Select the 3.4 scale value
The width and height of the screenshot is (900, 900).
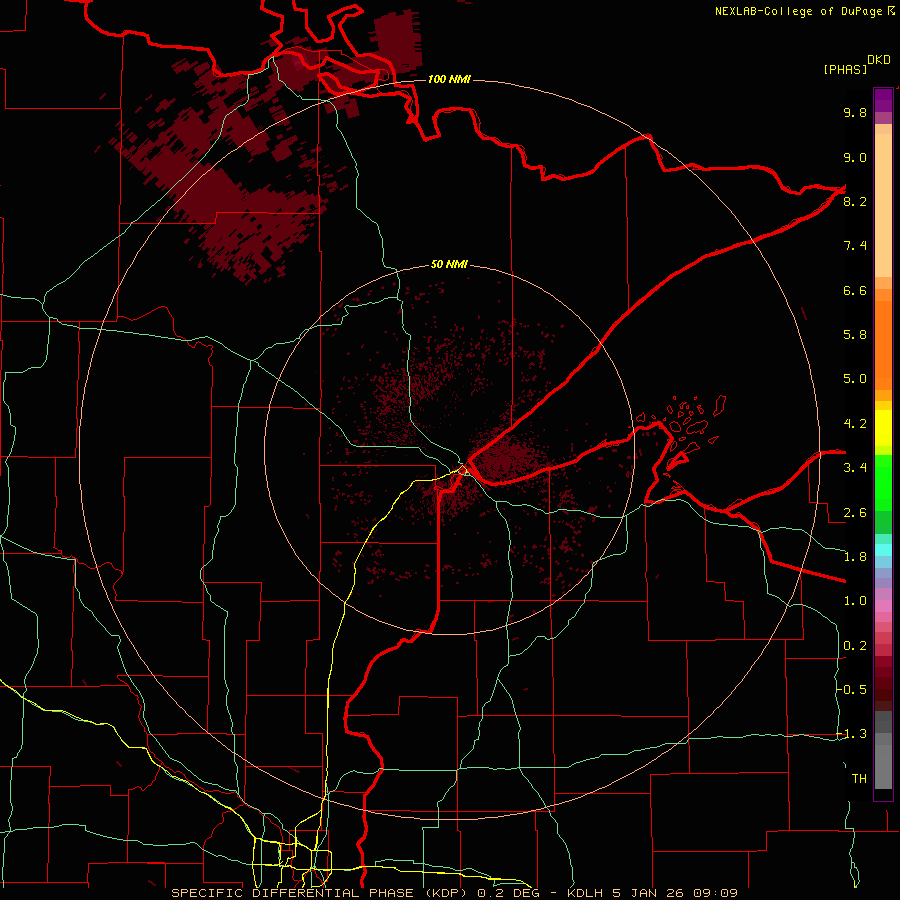[x=855, y=468]
